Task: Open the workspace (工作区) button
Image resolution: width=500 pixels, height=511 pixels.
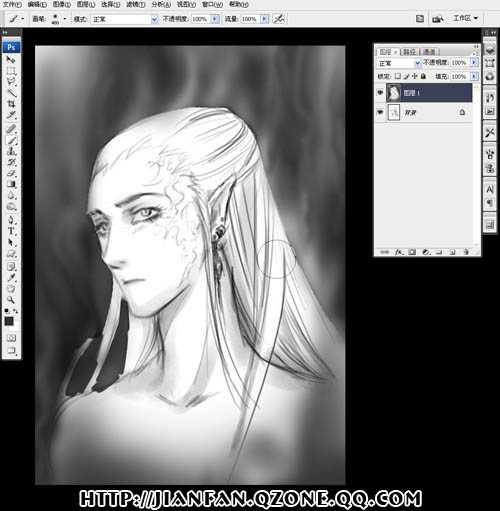Action: pos(465,18)
